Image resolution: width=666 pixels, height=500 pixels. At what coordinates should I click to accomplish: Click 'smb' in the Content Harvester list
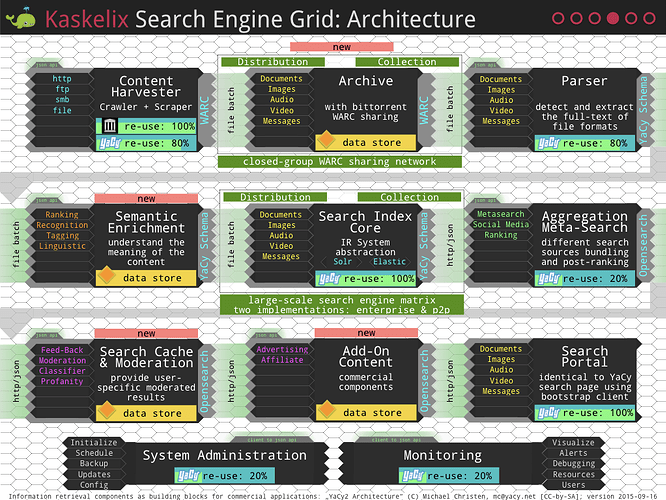click(x=62, y=99)
